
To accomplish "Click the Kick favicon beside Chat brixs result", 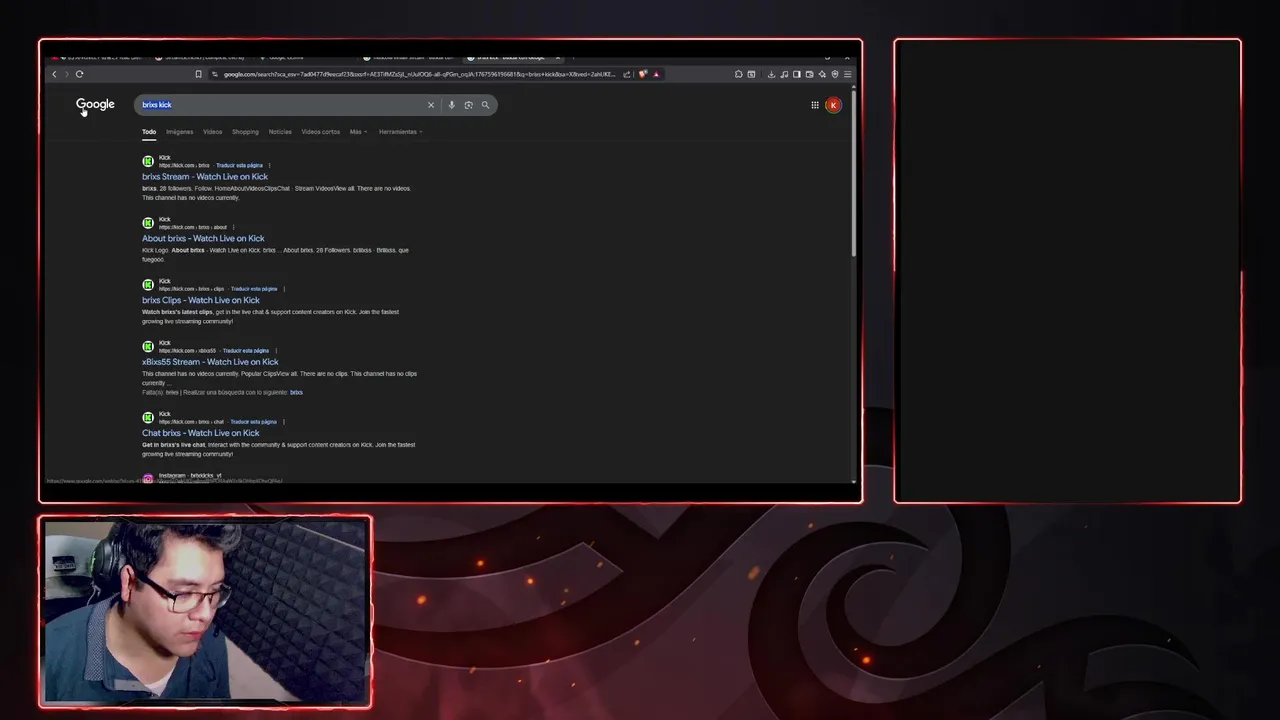I will [x=148, y=417].
